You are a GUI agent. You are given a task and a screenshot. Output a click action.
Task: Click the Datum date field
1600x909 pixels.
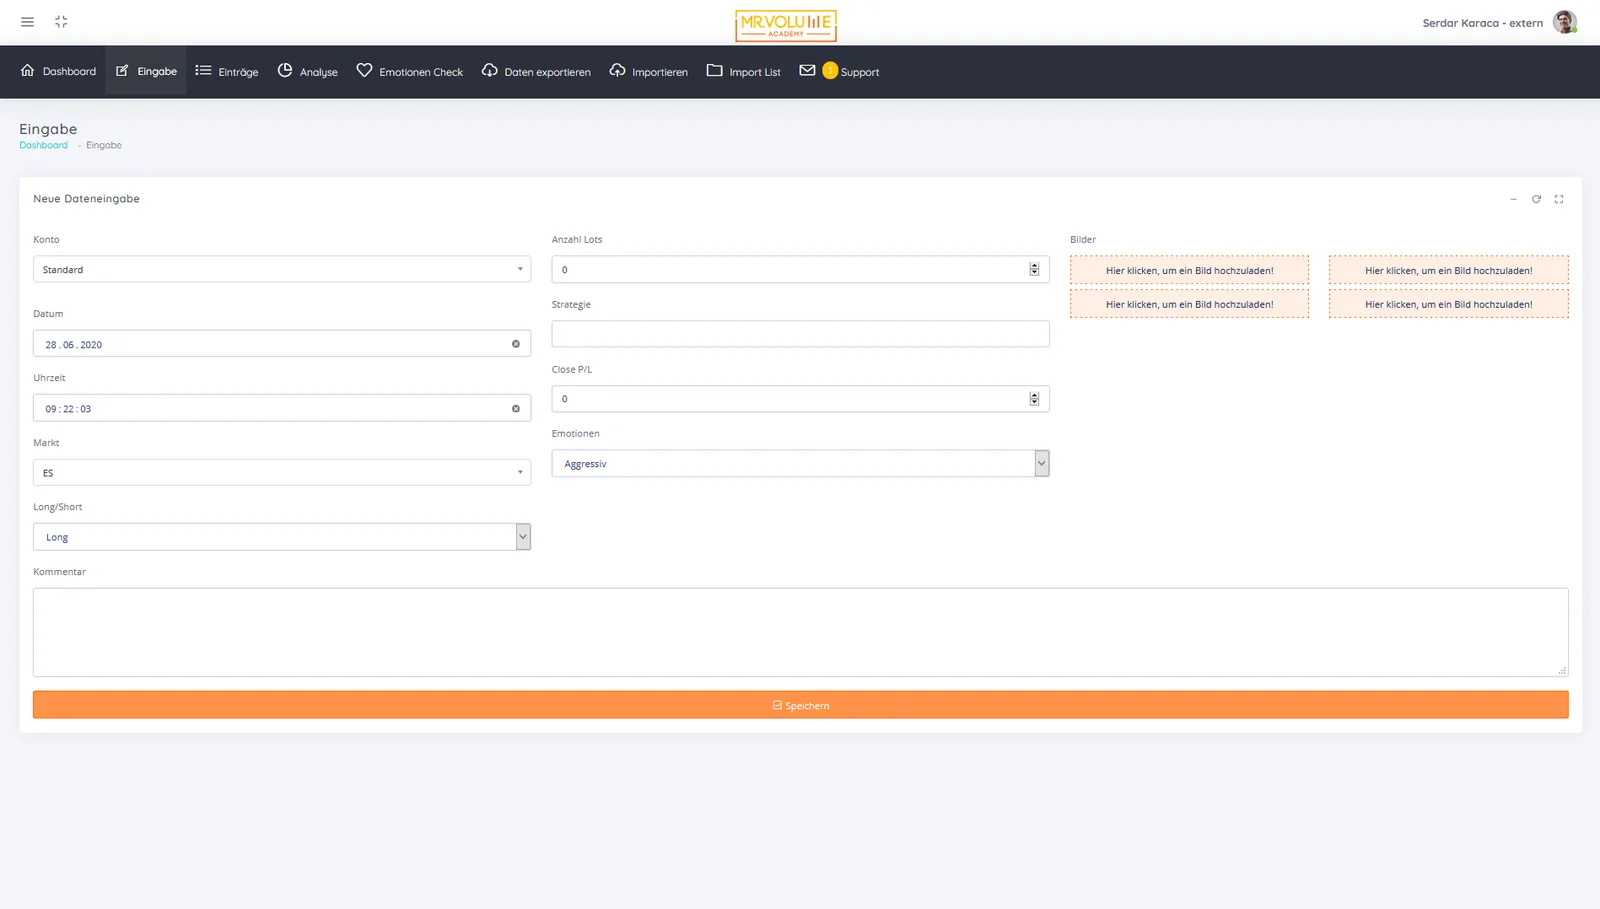click(282, 344)
